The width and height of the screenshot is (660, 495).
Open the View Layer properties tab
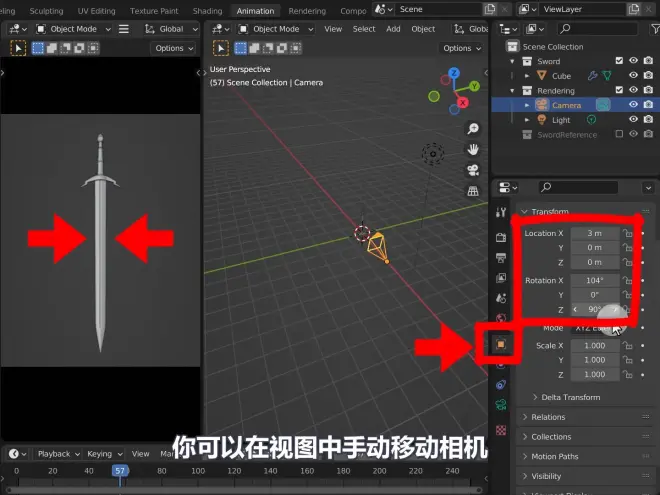(500, 278)
